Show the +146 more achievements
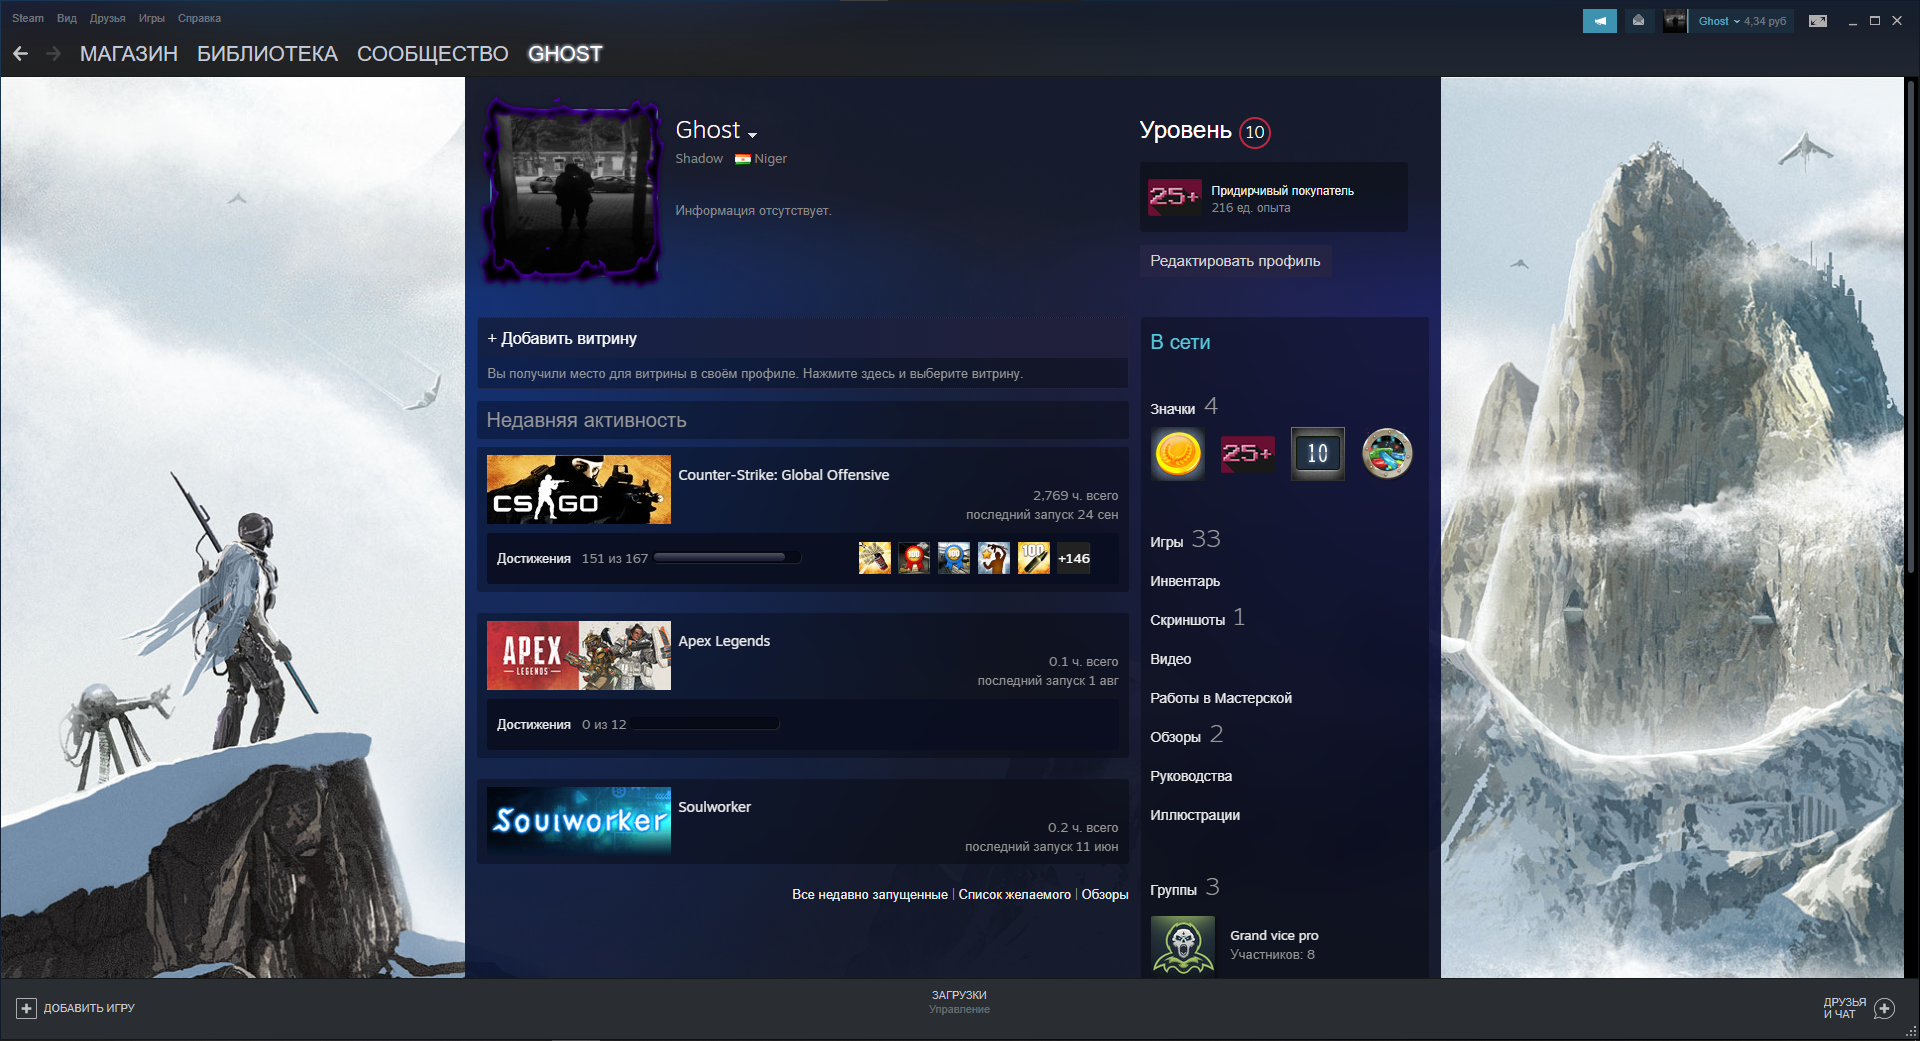This screenshot has height=1041, width=1920. (x=1074, y=558)
